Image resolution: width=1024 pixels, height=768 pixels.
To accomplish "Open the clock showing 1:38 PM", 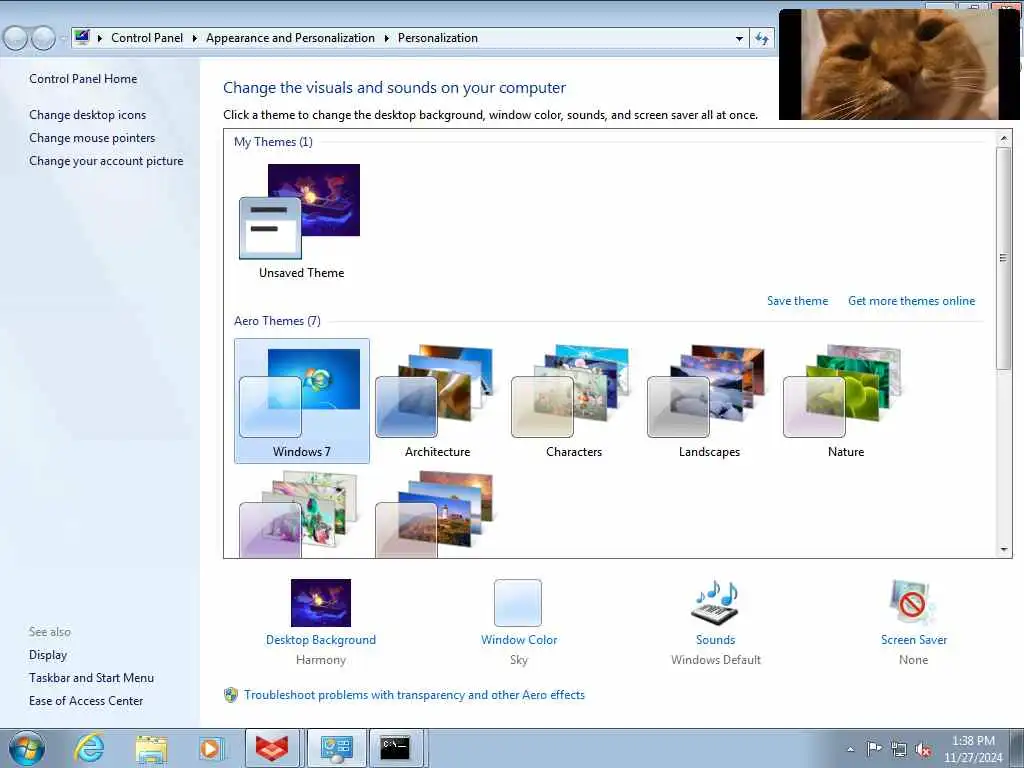I will click(973, 749).
